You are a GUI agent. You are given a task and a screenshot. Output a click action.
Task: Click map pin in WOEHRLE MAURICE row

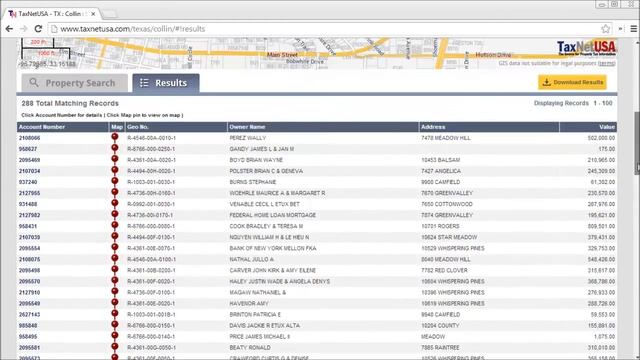[115, 192]
